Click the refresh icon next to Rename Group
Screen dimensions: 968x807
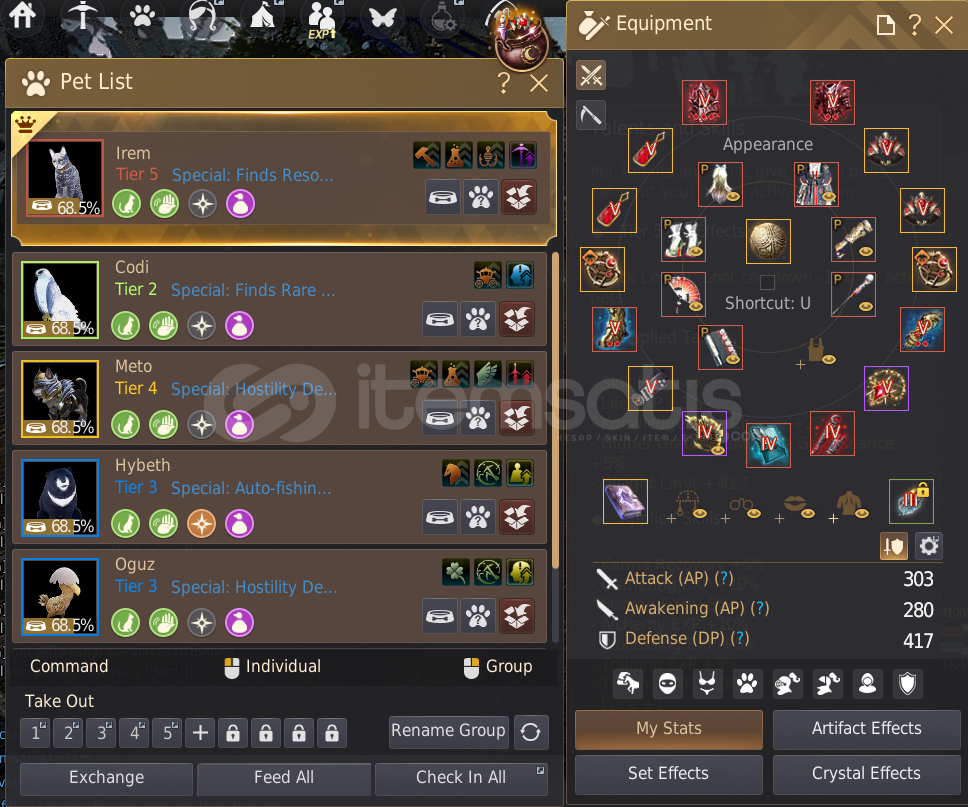pyautogui.click(x=531, y=732)
